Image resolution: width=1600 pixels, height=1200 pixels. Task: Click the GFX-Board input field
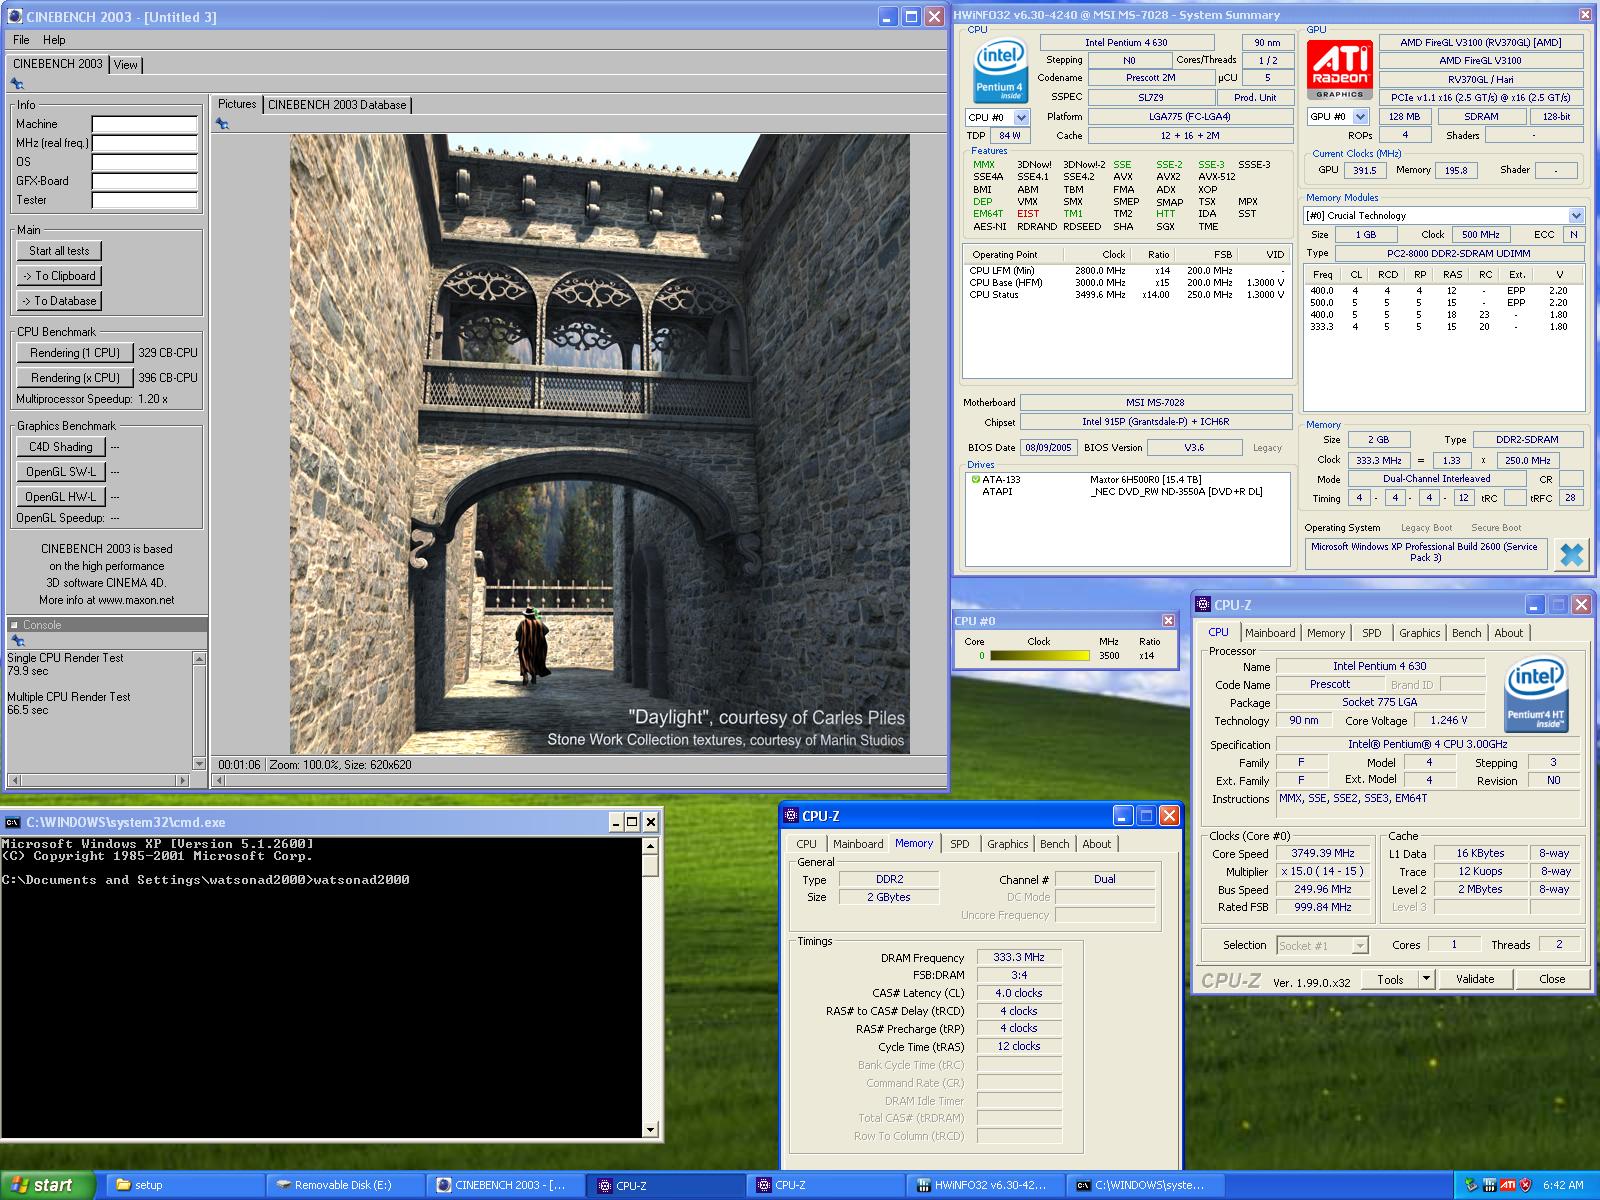point(145,181)
